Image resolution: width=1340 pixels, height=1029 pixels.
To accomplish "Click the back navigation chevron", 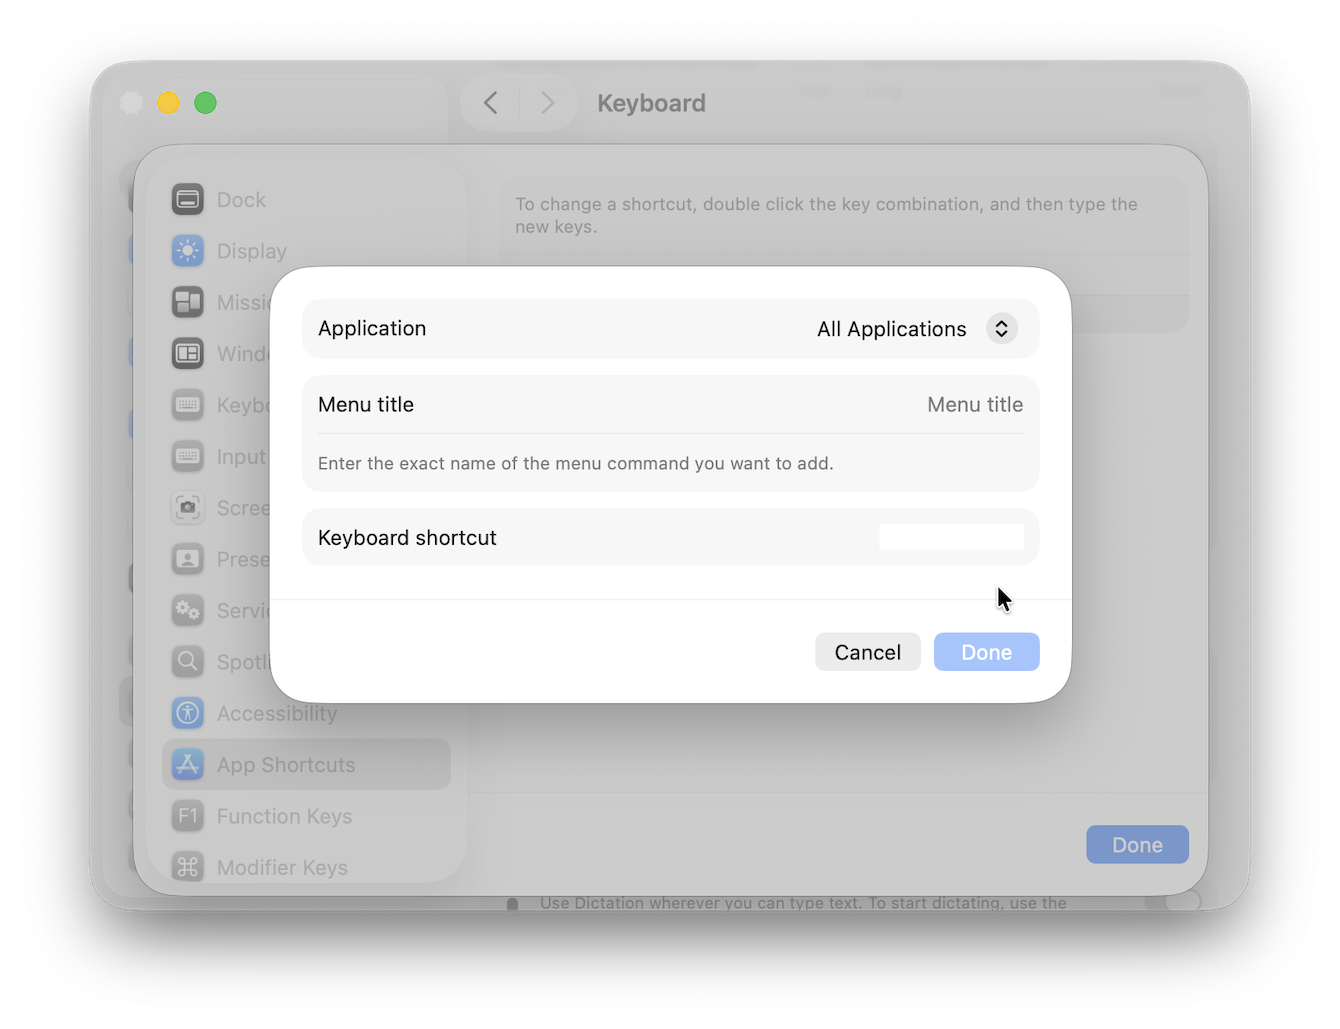I will coord(490,102).
